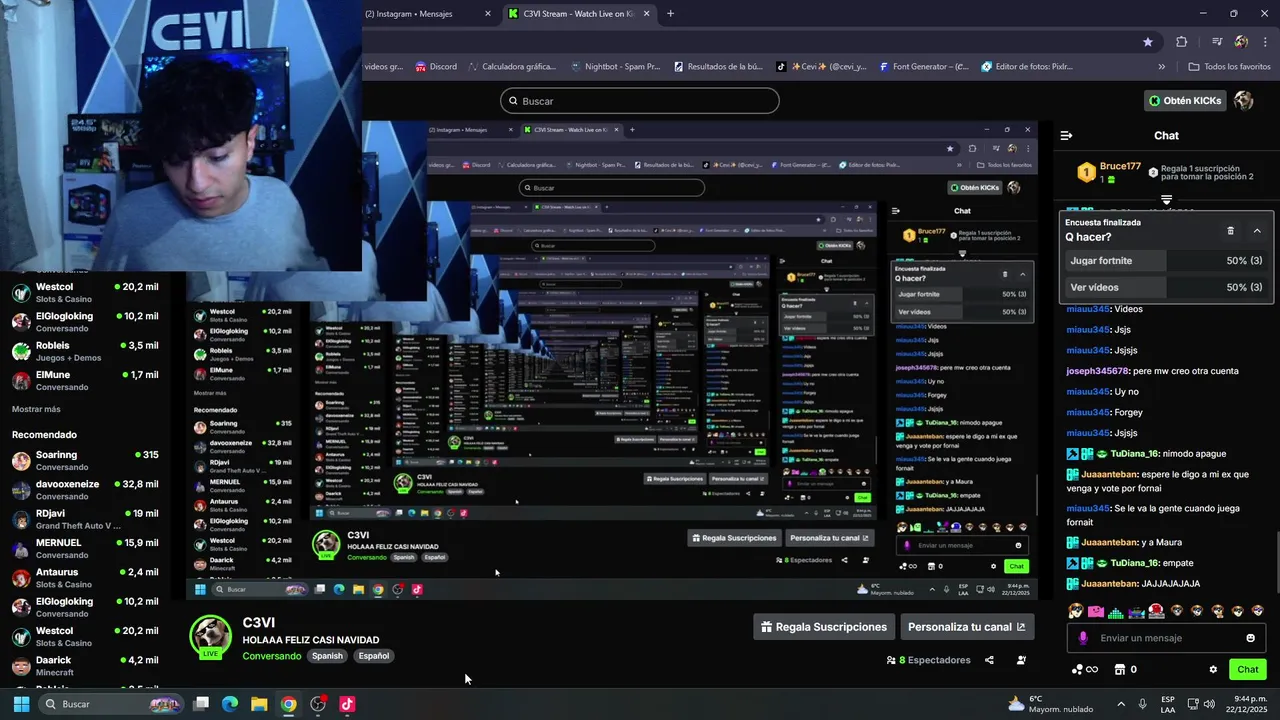Open Daarick Minecraft channel
1280x720 pixels.
pos(85,666)
